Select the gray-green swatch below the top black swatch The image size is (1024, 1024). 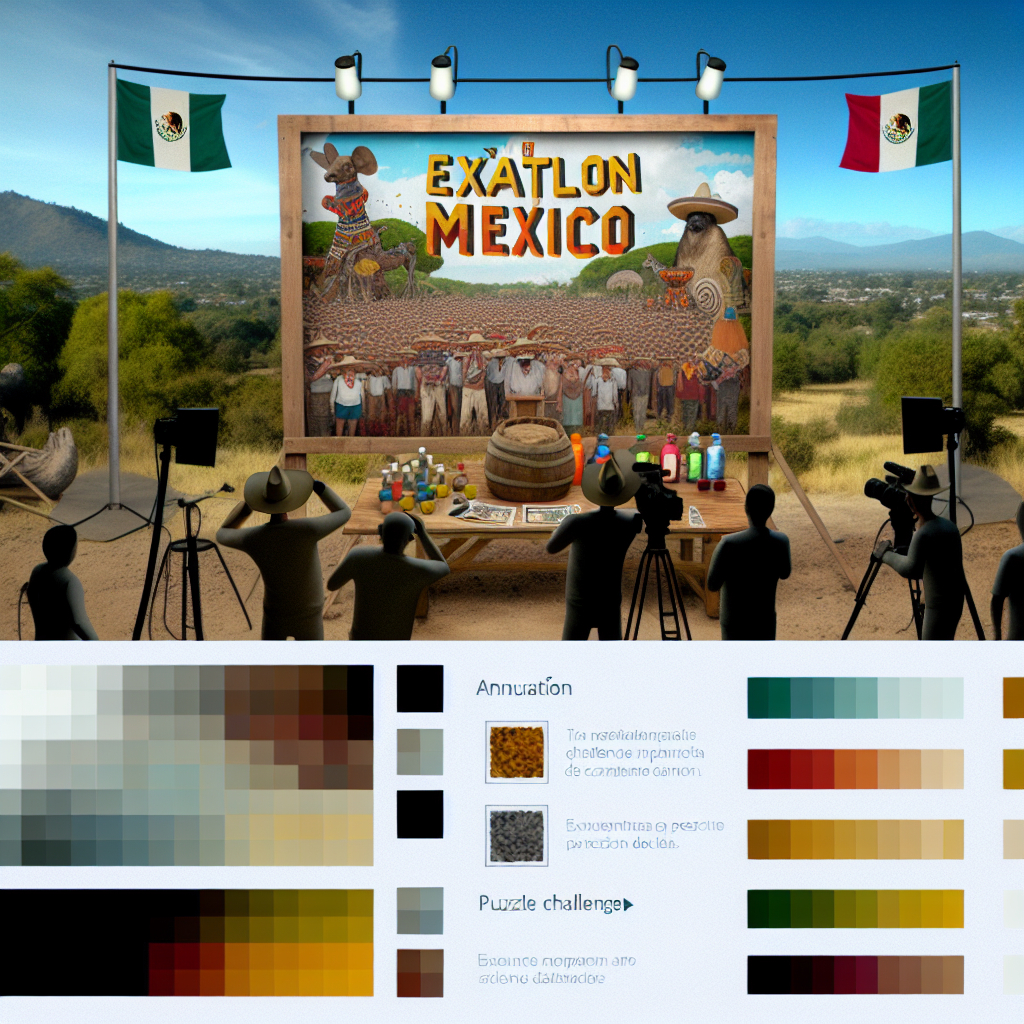(420, 752)
